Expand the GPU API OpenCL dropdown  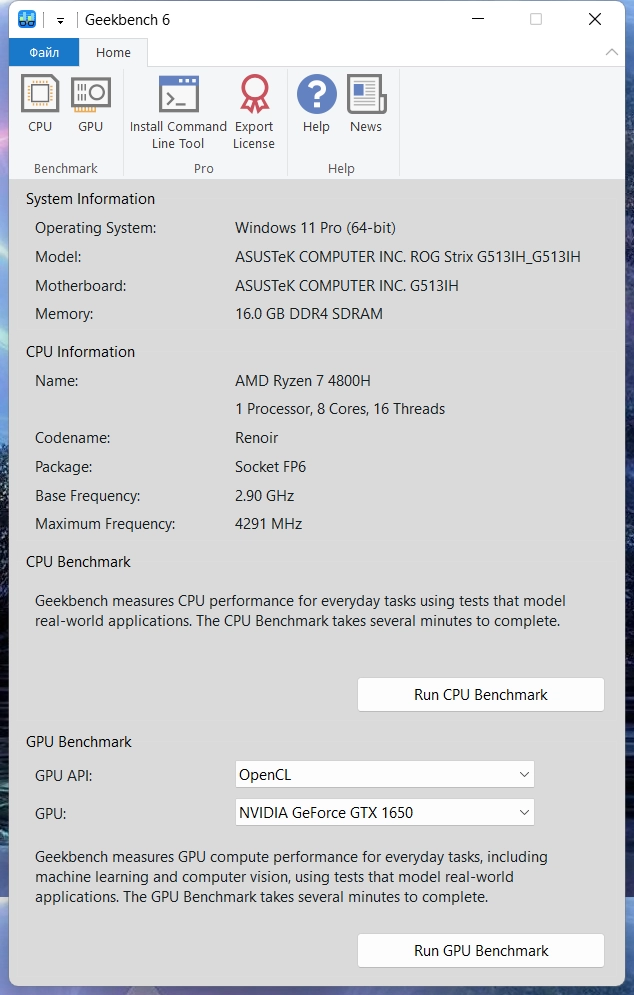point(385,774)
